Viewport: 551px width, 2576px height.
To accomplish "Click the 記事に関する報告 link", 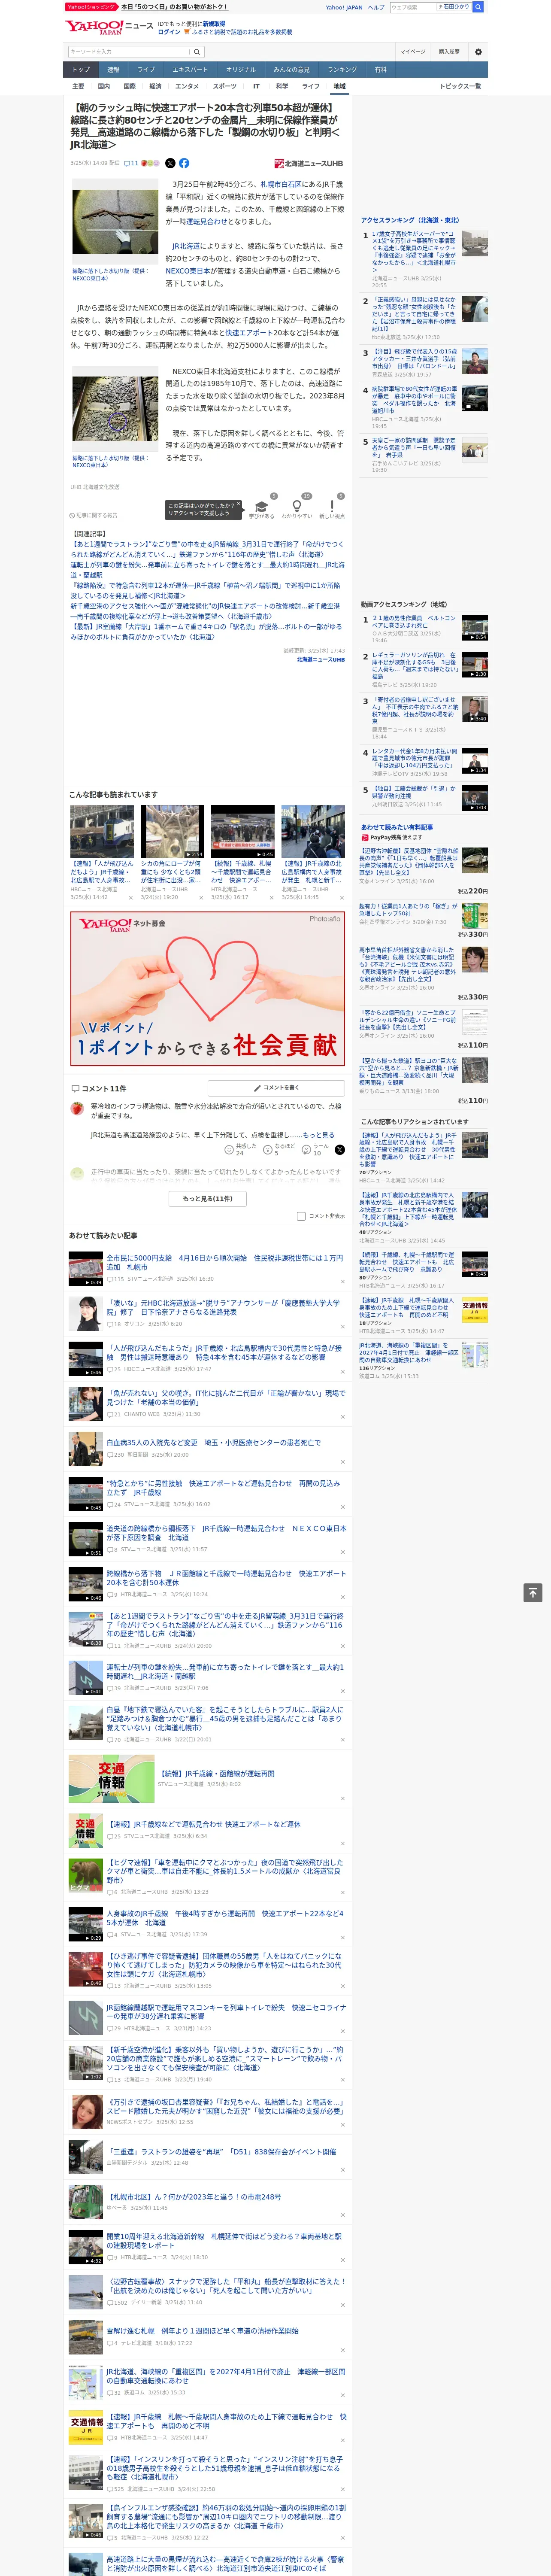I will click(95, 515).
